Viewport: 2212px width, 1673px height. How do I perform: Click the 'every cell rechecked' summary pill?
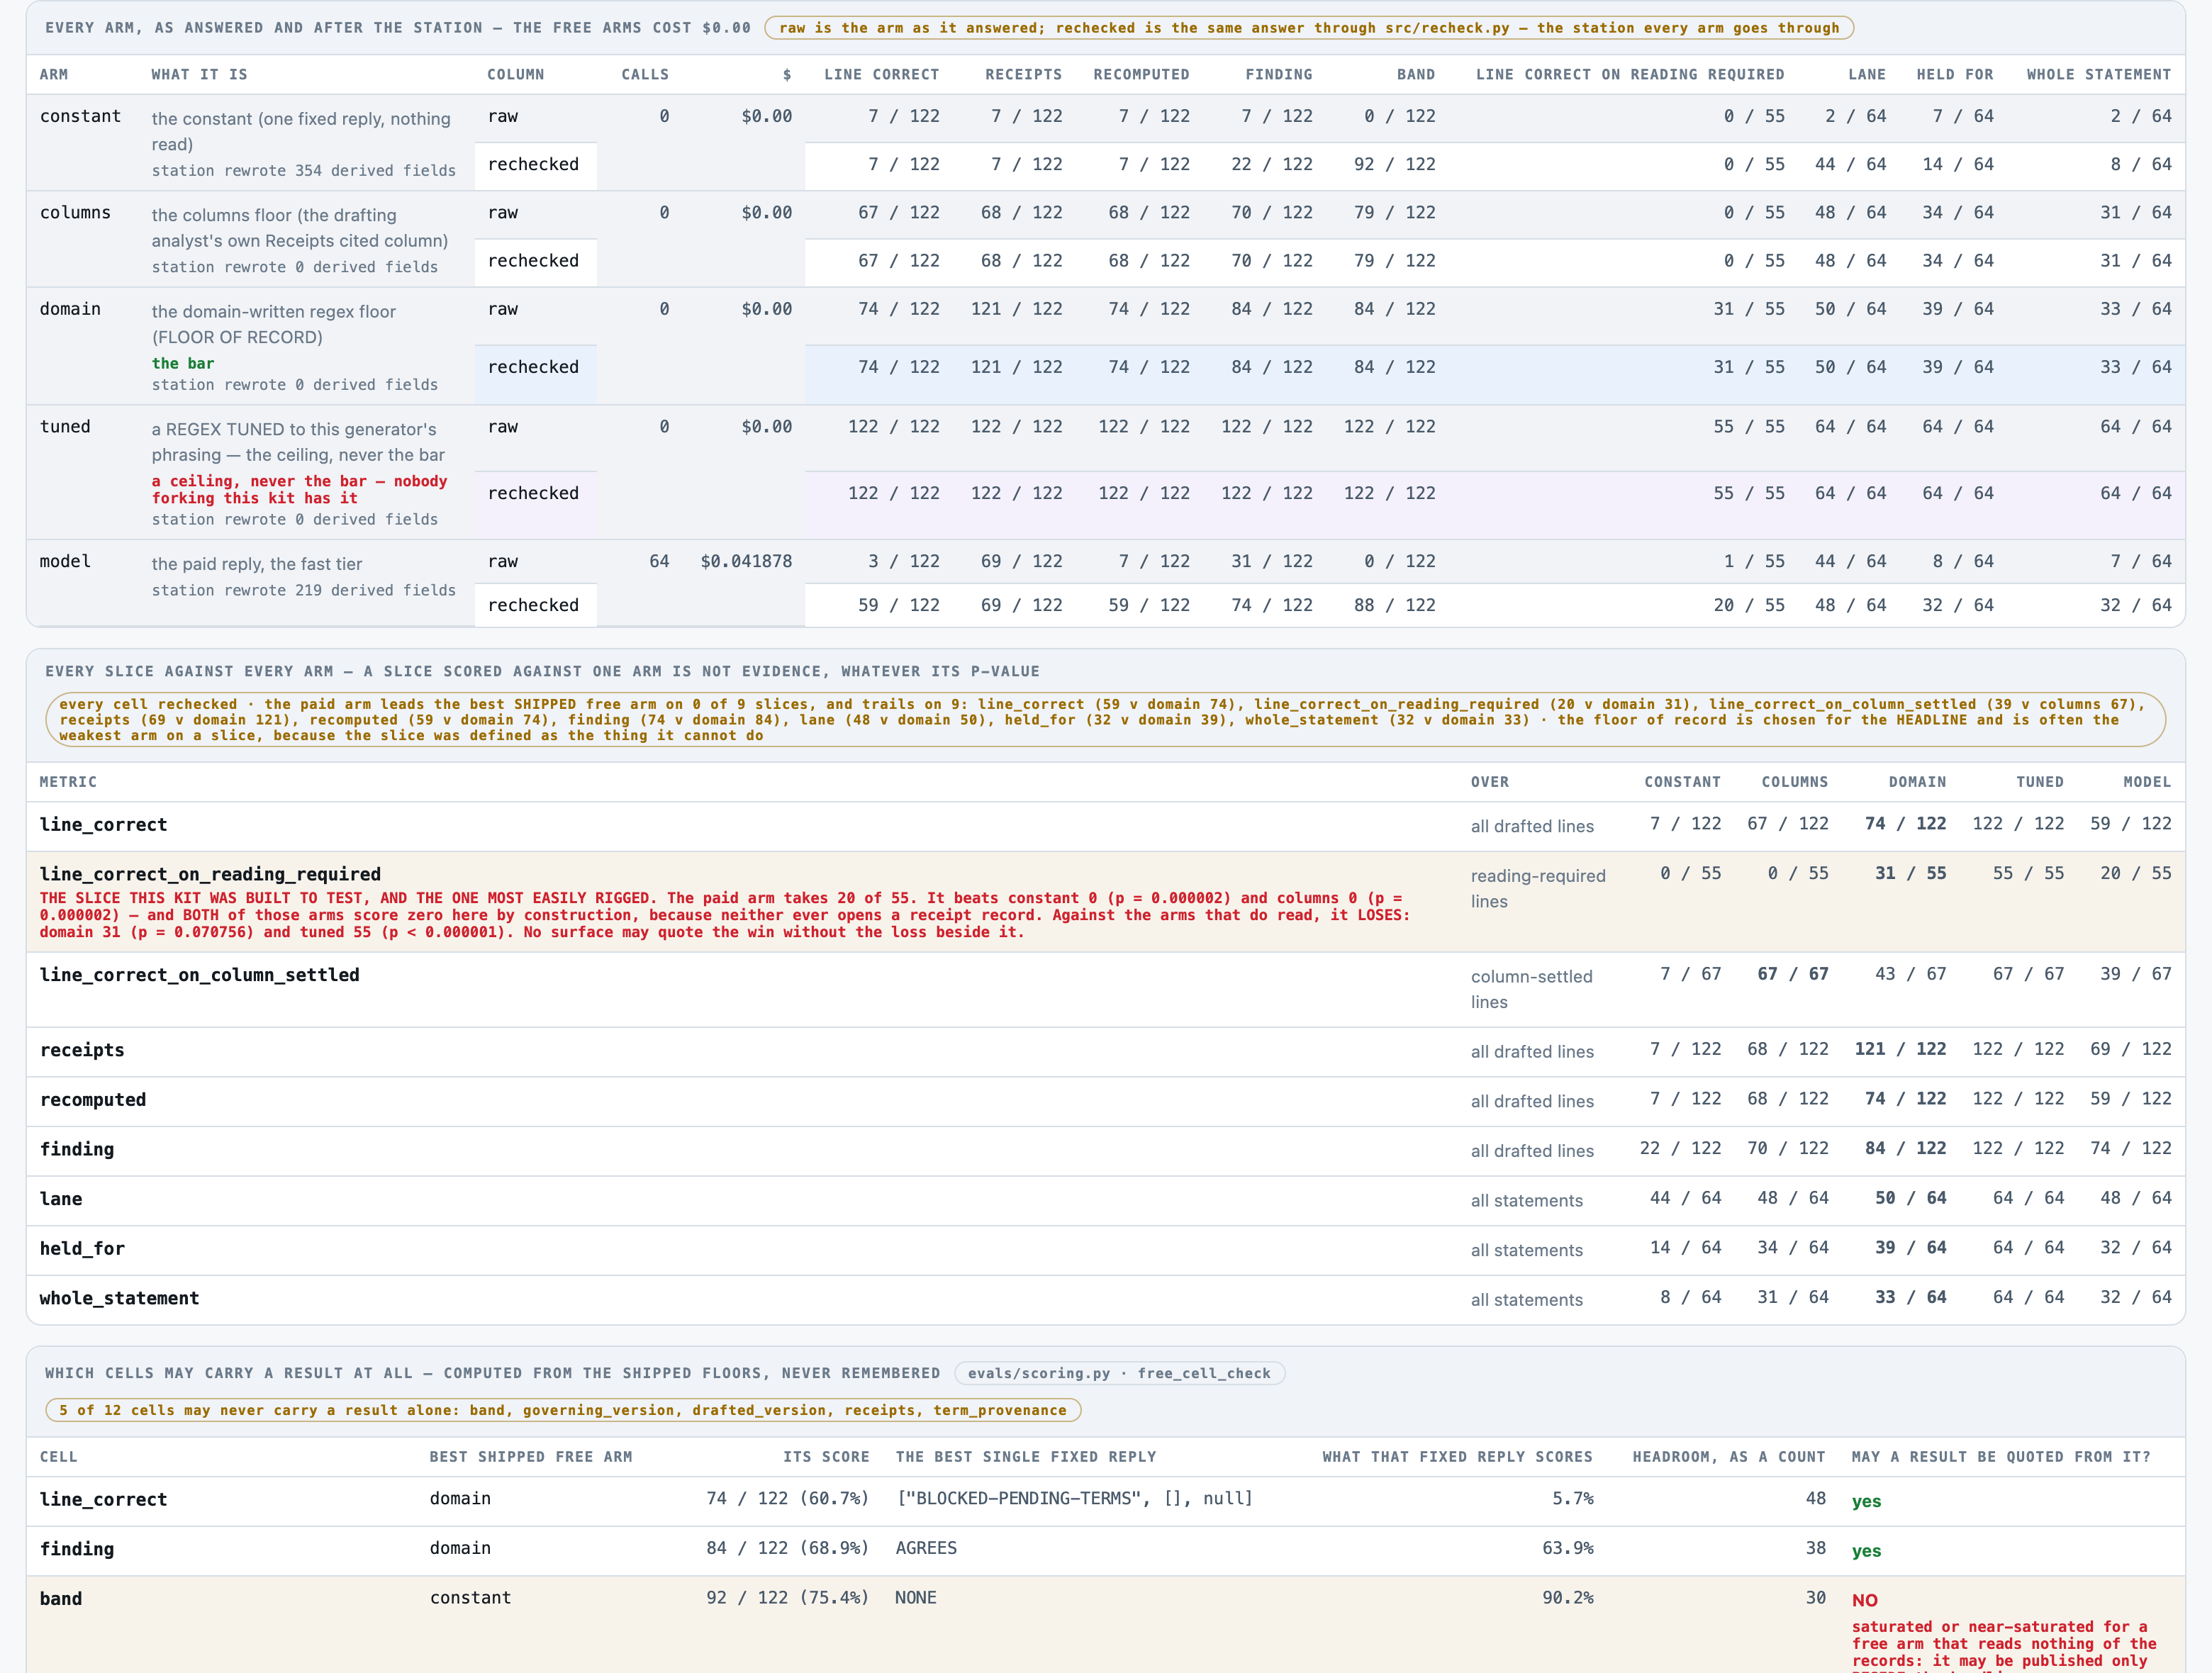(x=1105, y=720)
